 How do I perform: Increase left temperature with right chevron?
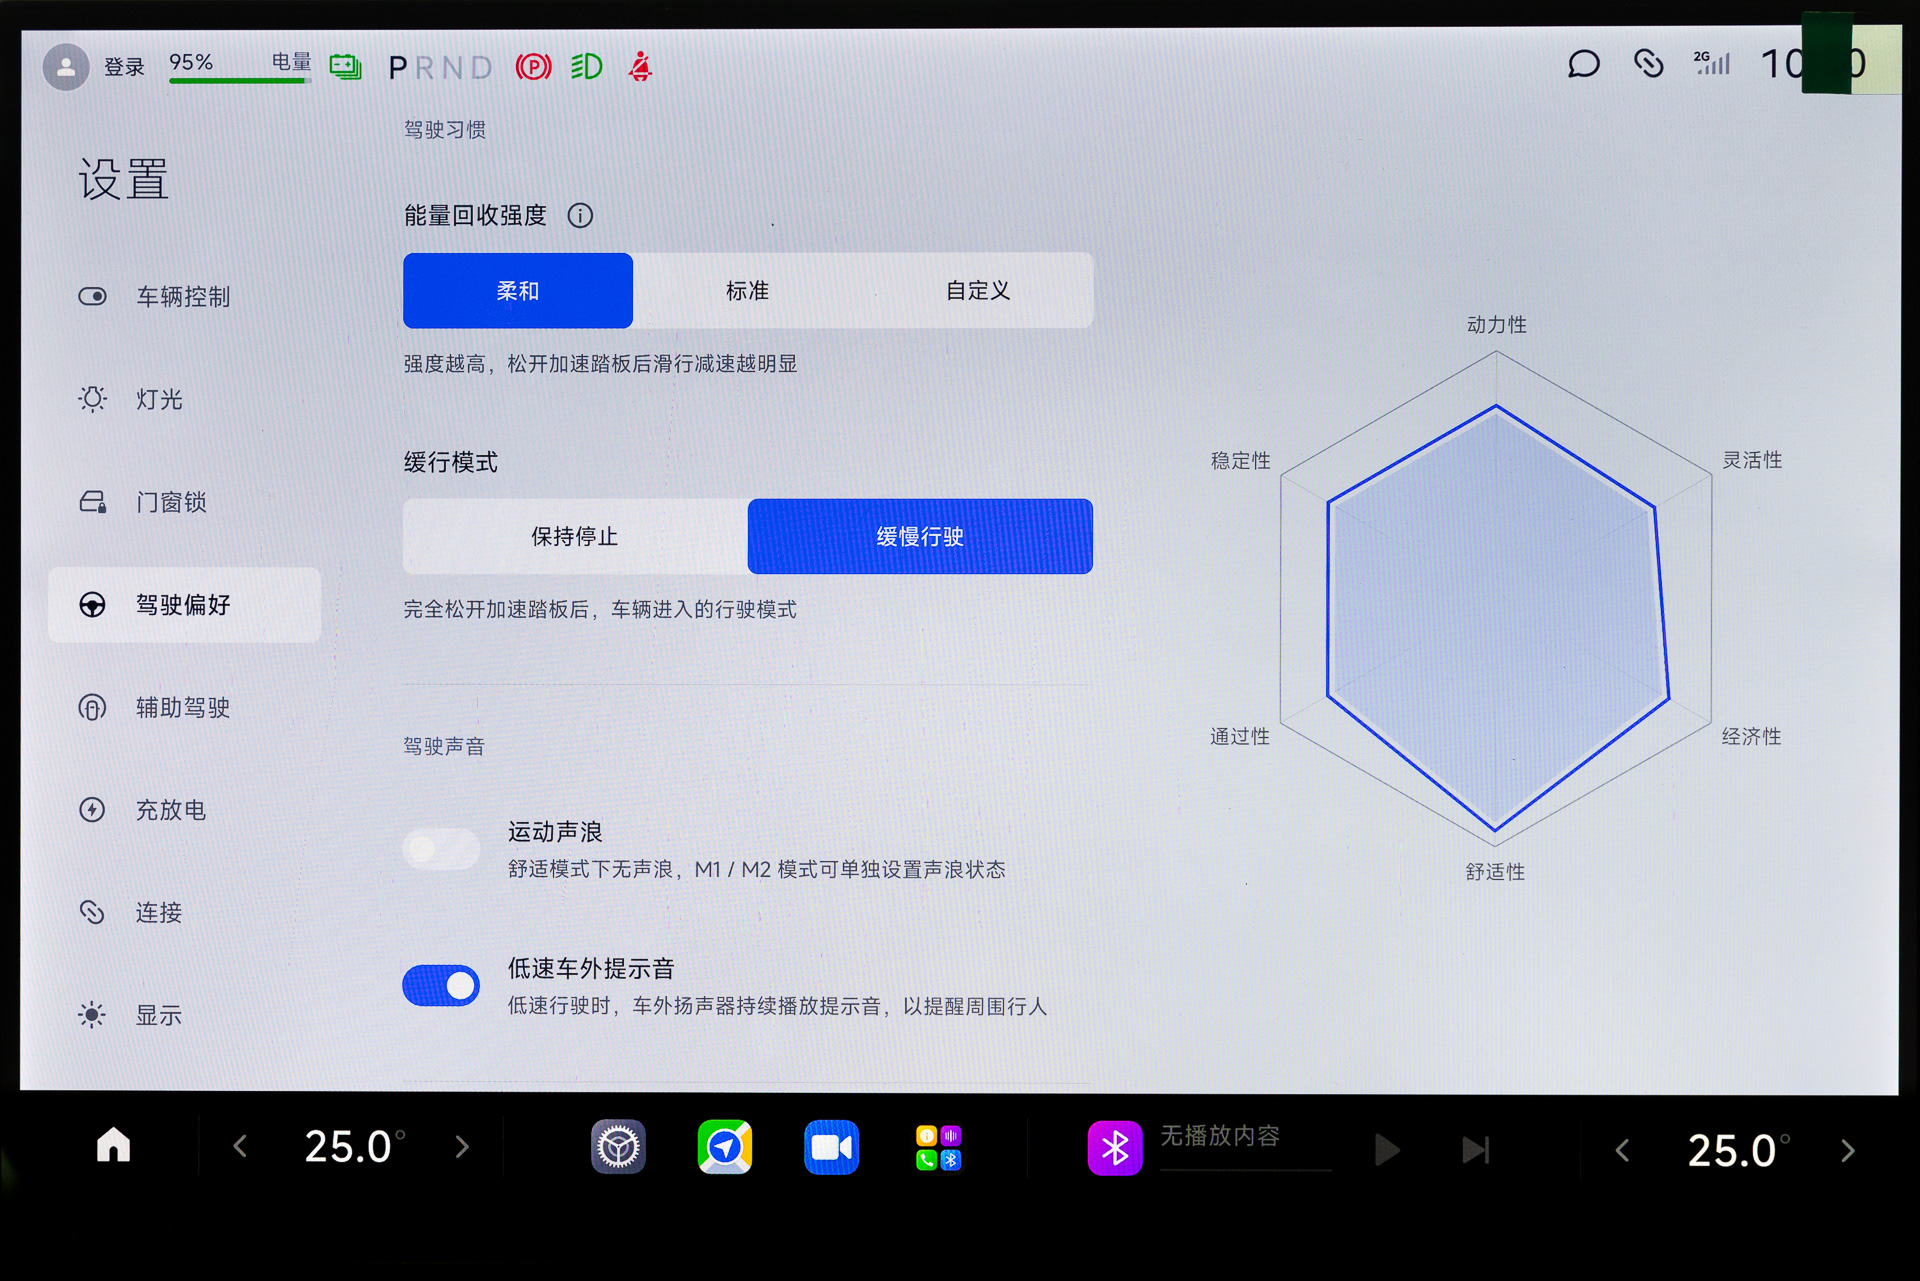click(x=462, y=1147)
